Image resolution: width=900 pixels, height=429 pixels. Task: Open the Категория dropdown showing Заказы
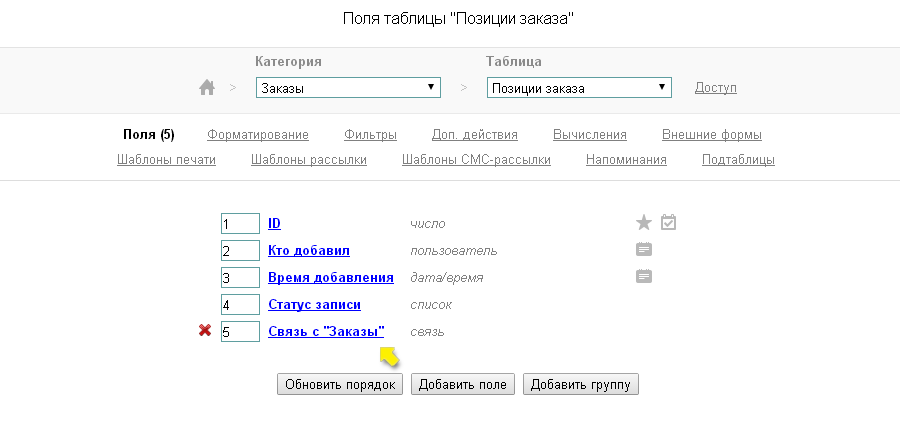[x=348, y=88]
